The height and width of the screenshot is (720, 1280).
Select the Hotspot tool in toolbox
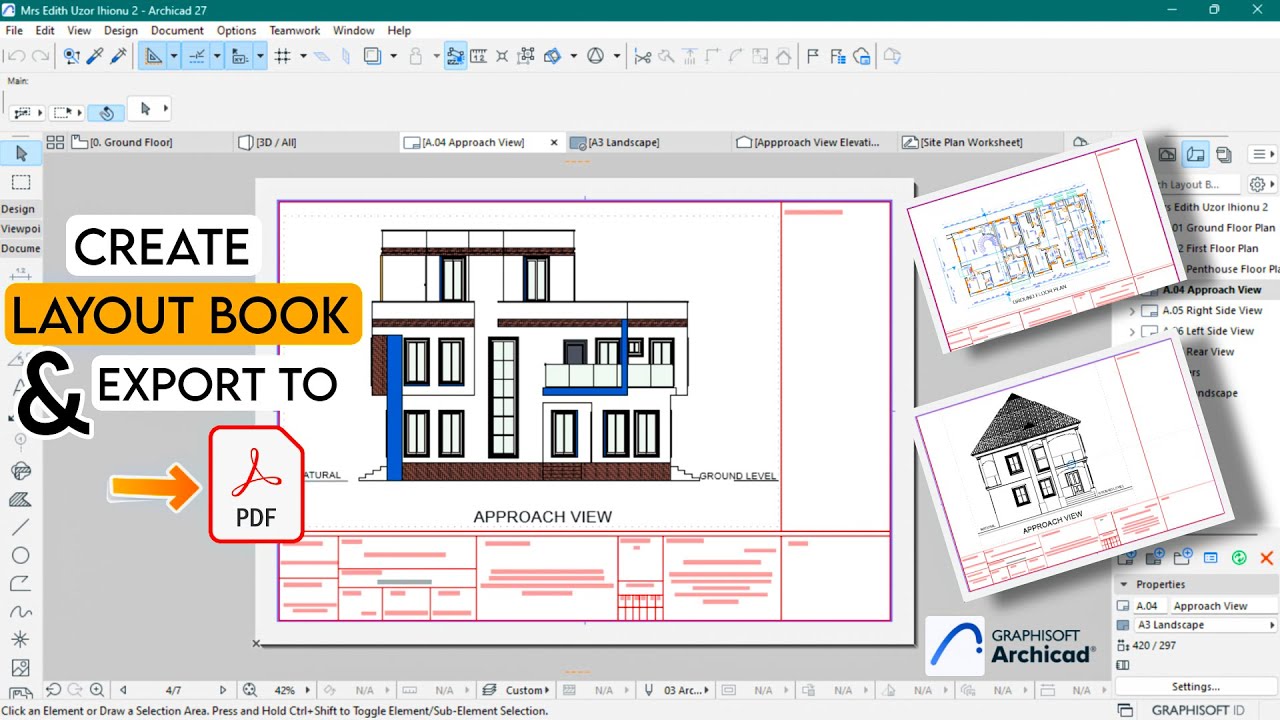20,639
